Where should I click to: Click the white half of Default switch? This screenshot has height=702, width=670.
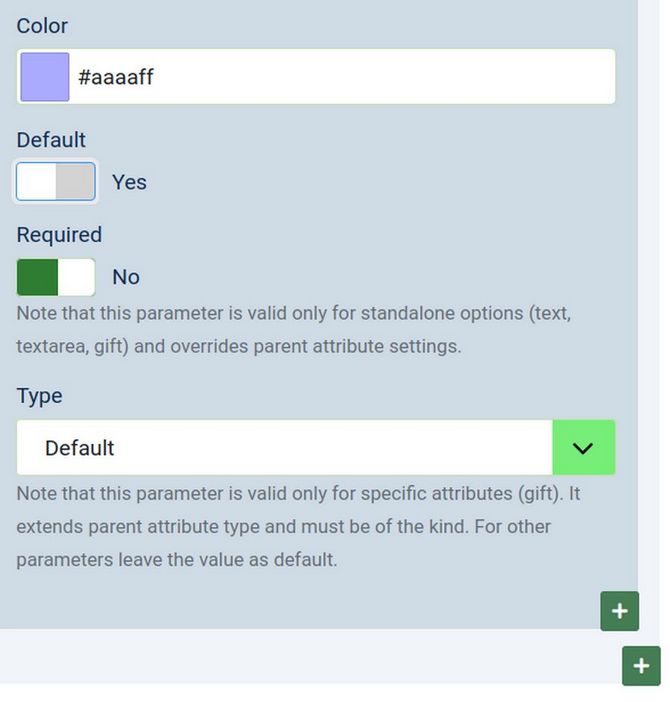[36, 182]
